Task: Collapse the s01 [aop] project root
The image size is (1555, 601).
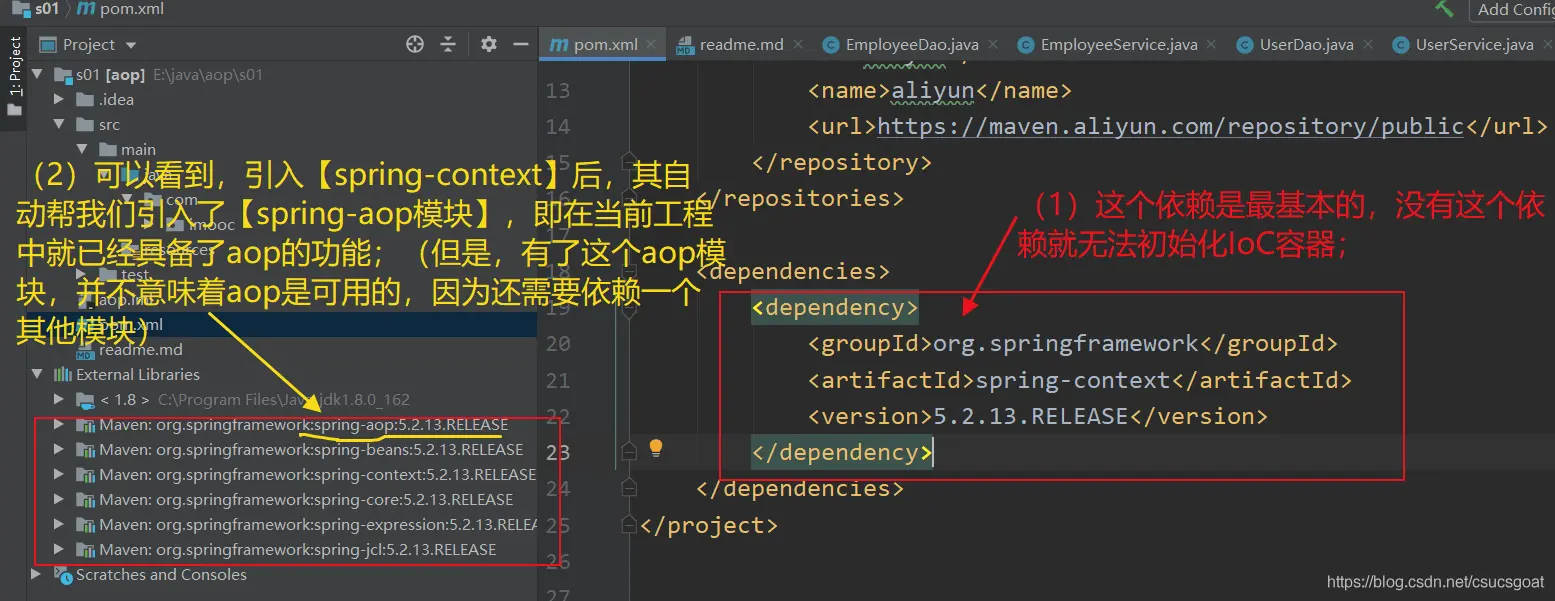Action: [x=38, y=75]
